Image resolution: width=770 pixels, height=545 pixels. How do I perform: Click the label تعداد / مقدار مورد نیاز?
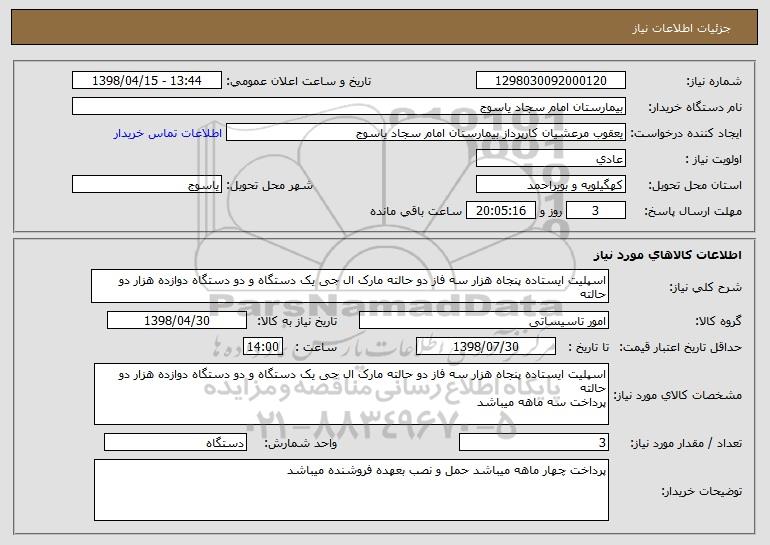point(686,443)
